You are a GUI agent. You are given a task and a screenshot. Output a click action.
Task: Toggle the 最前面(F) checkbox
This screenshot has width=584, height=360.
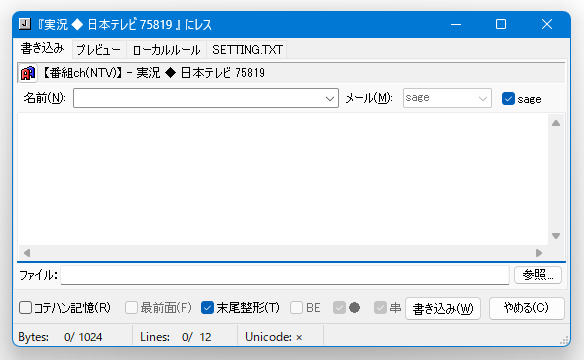131,308
